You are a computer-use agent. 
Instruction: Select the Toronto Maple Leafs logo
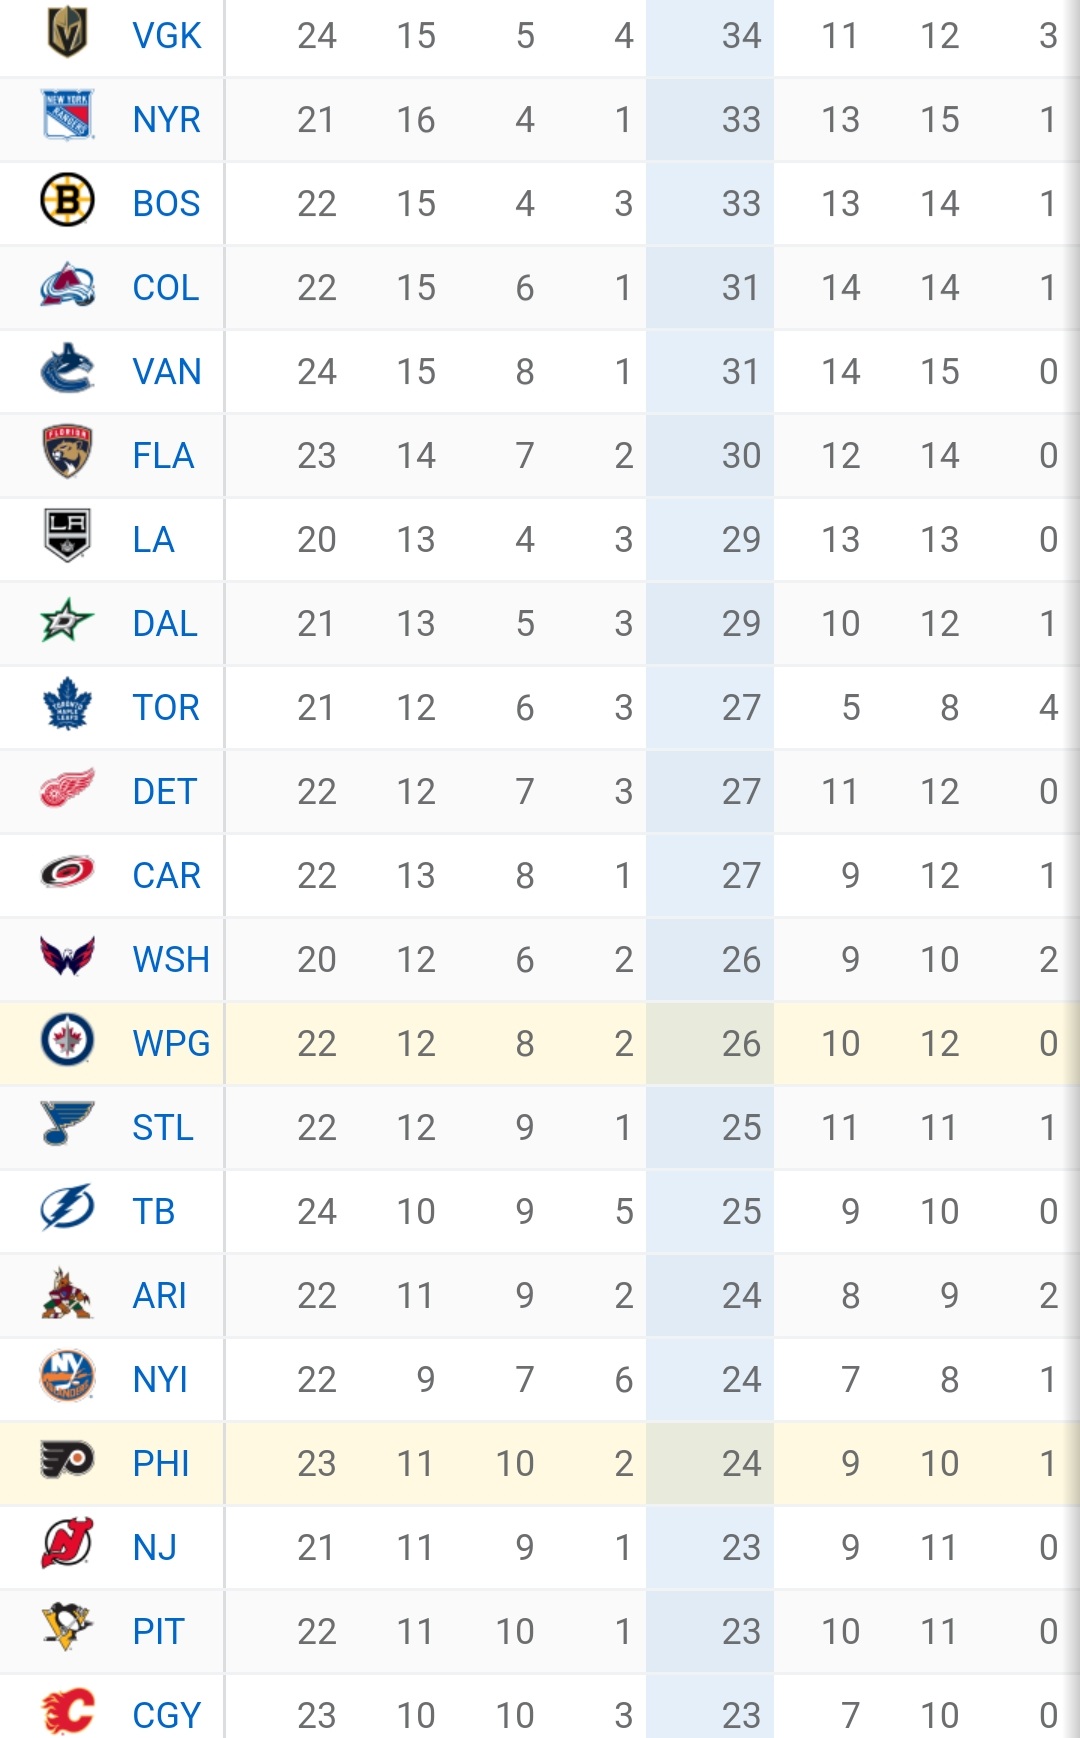(x=67, y=704)
